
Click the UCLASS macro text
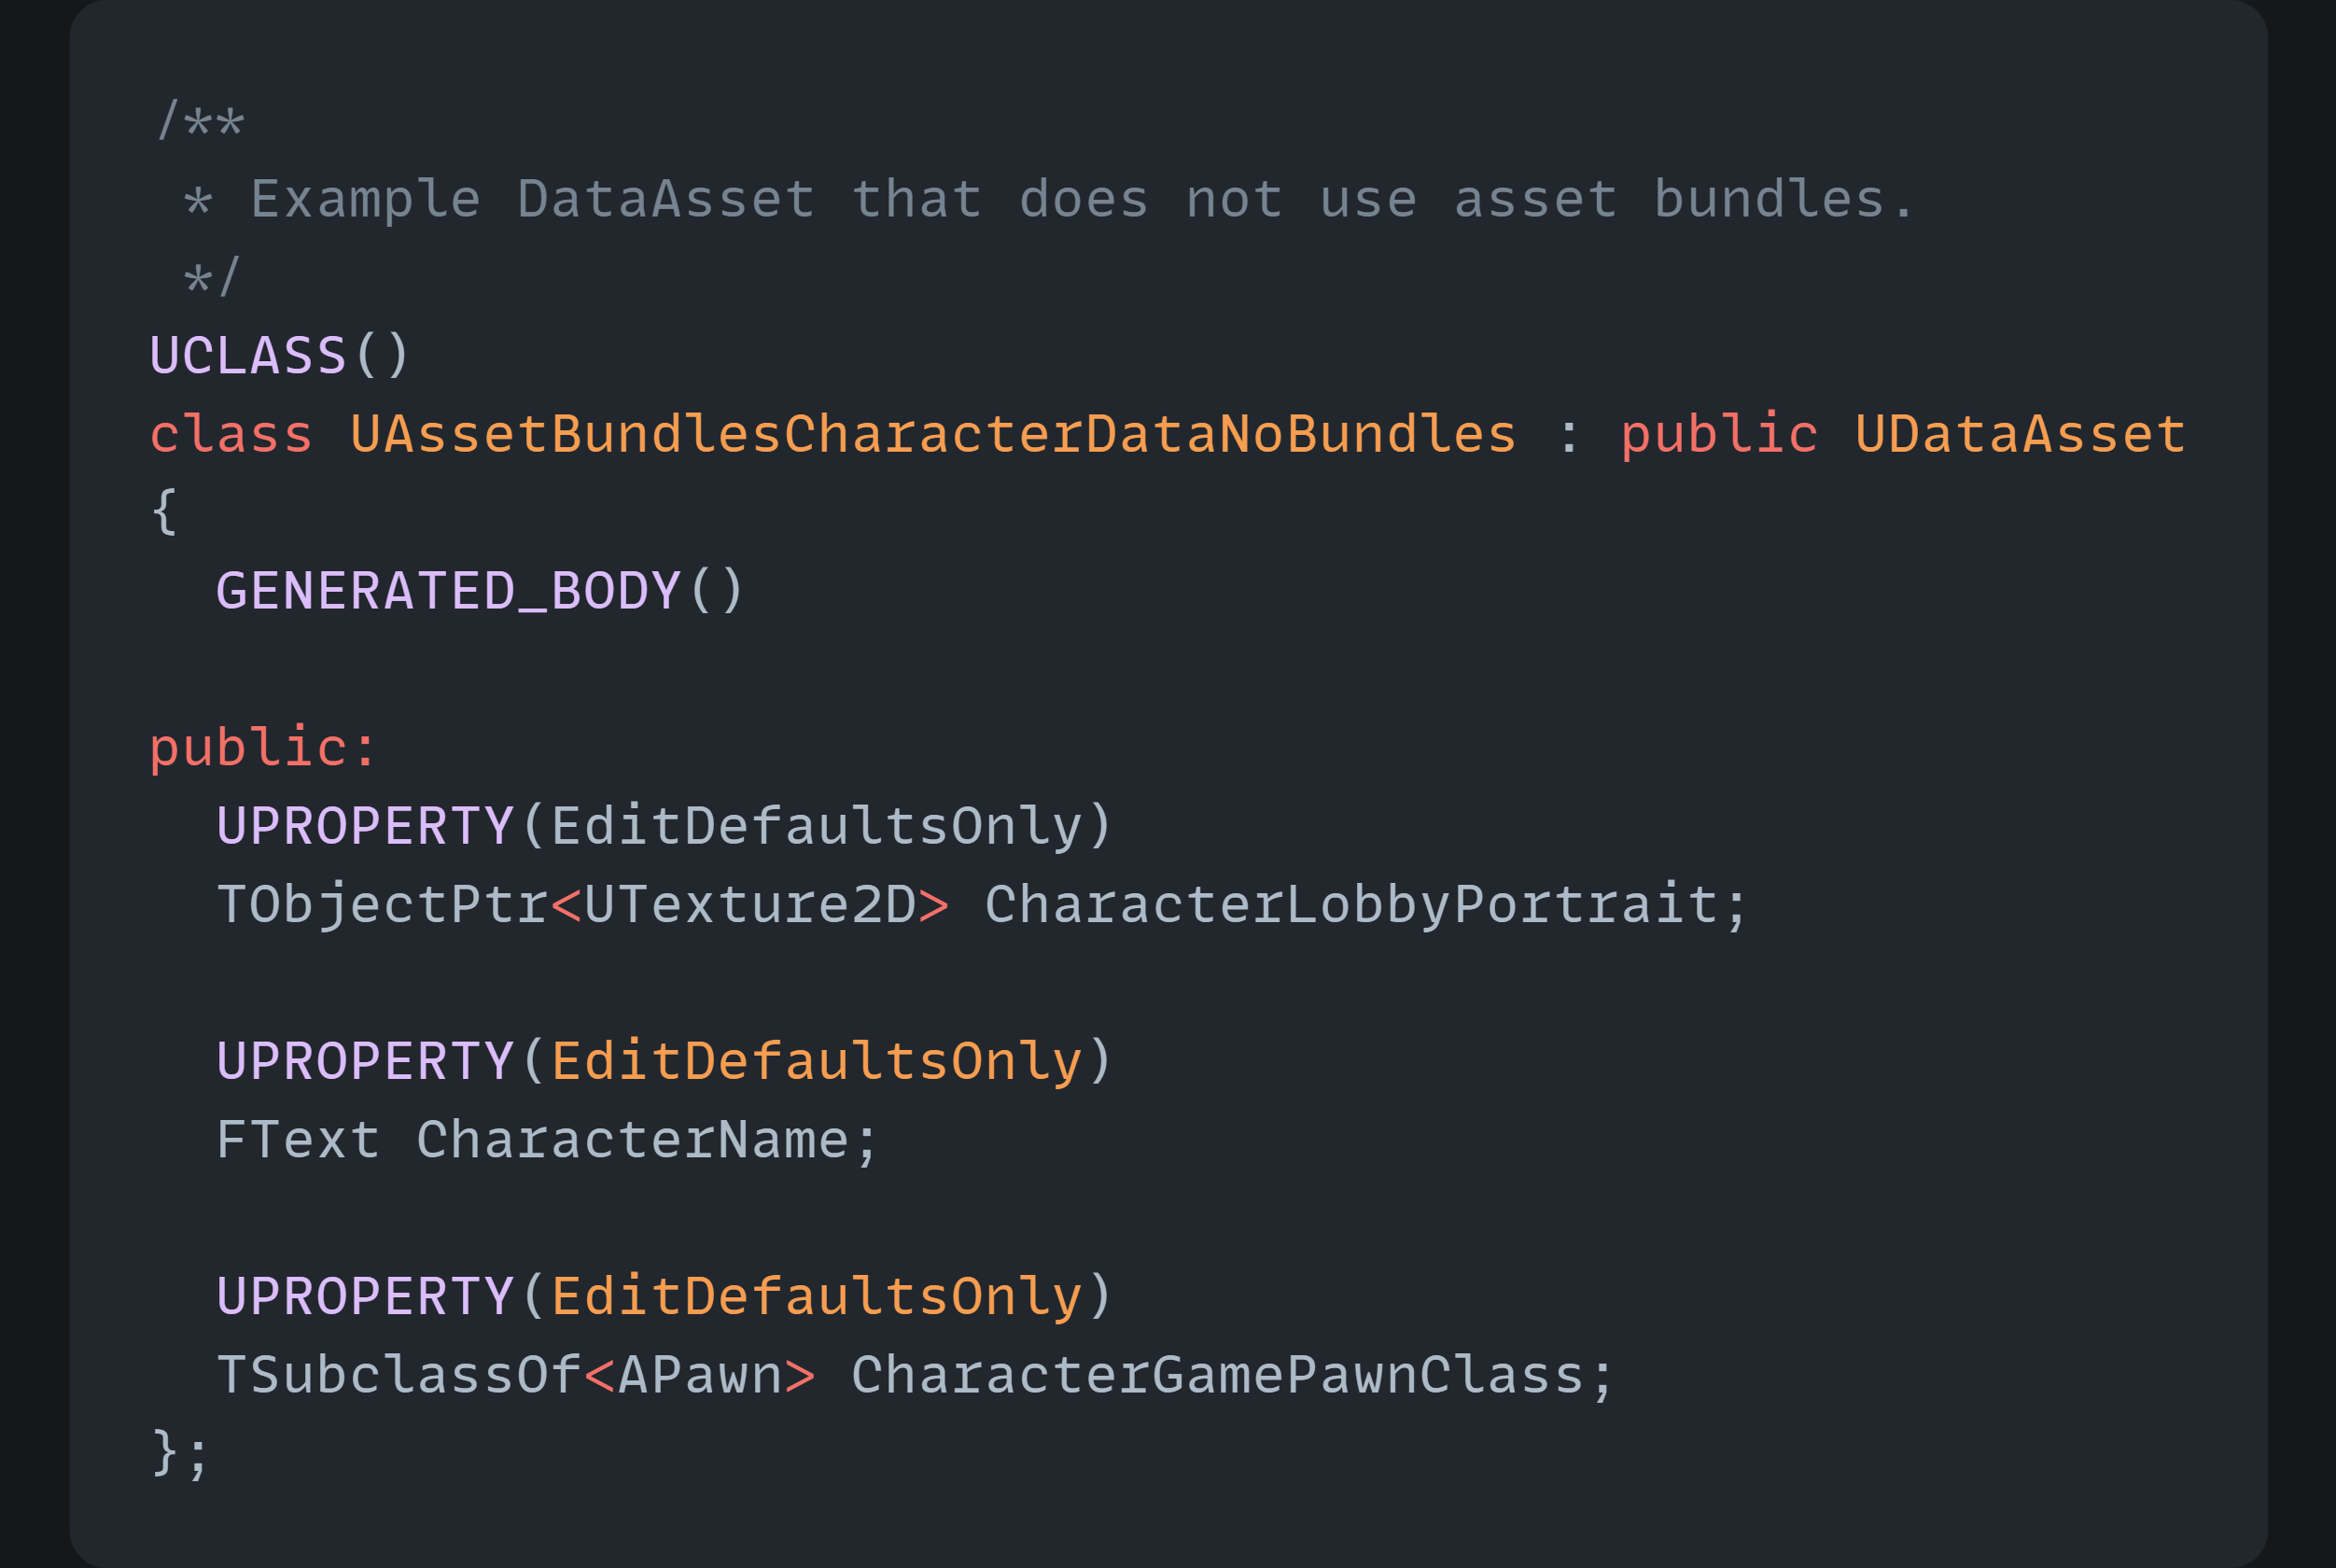tap(247, 356)
